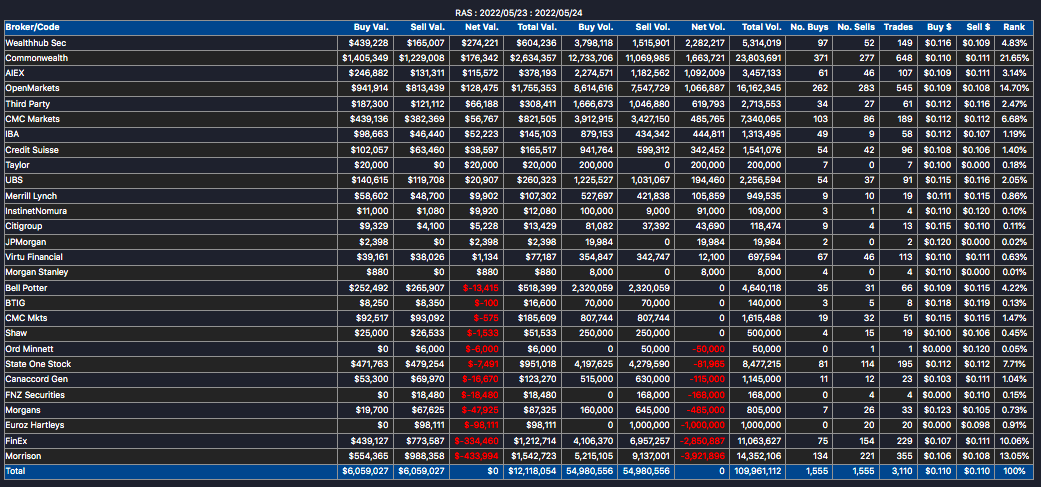Click the No. Sells column header
Viewport: 1041px width, 487px height.
tap(856, 27)
